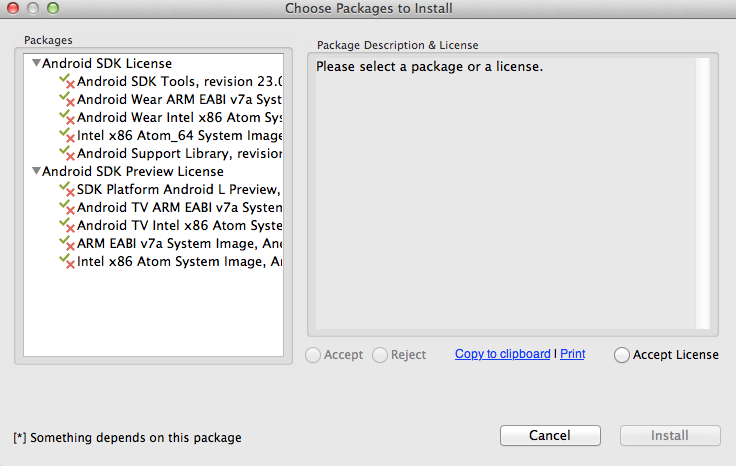Select the Accept License radio button
Image resolution: width=736 pixels, height=466 pixels.
[623, 355]
